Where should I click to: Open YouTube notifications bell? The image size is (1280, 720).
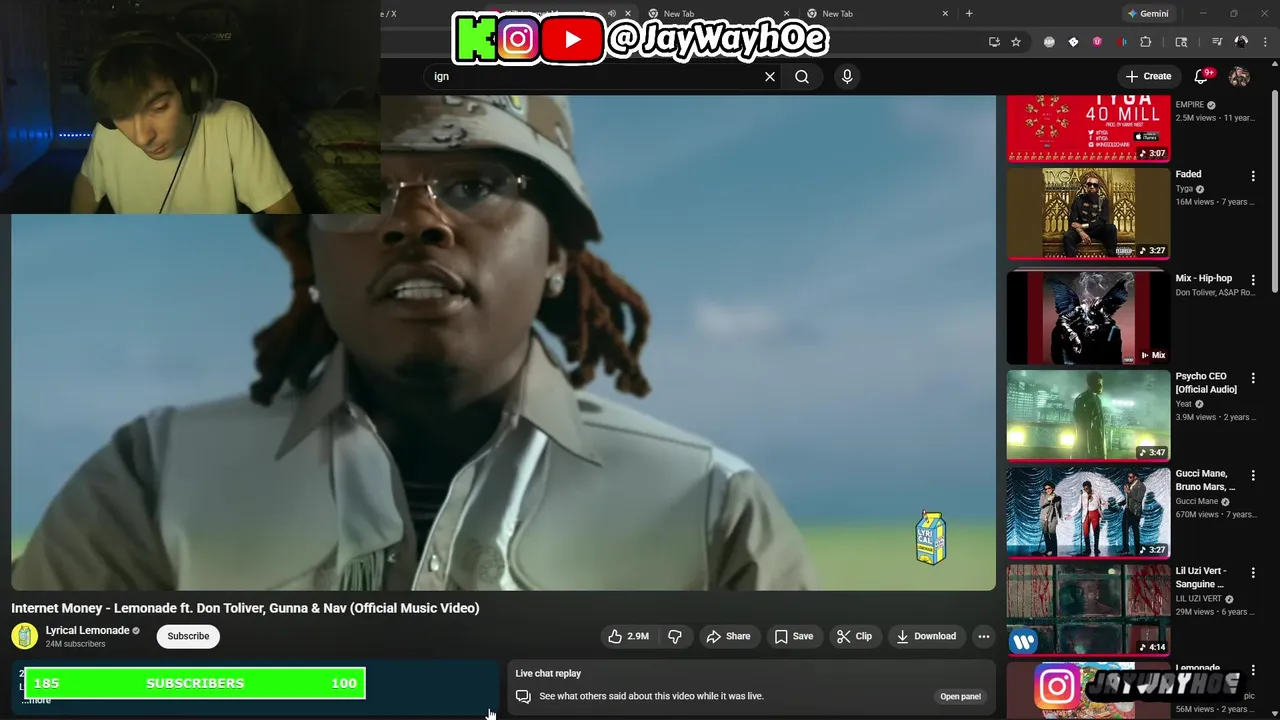(x=1202, y=76)
